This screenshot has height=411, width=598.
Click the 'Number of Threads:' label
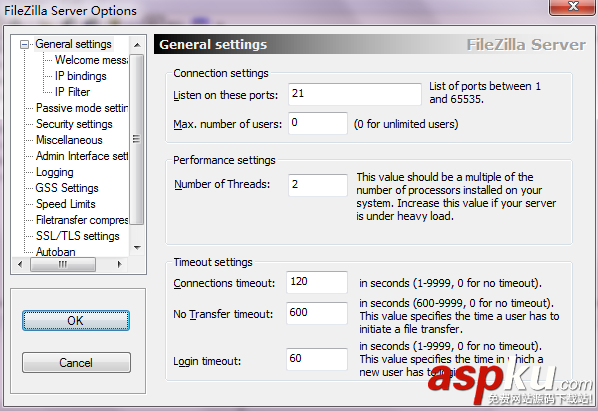(222, 184)
